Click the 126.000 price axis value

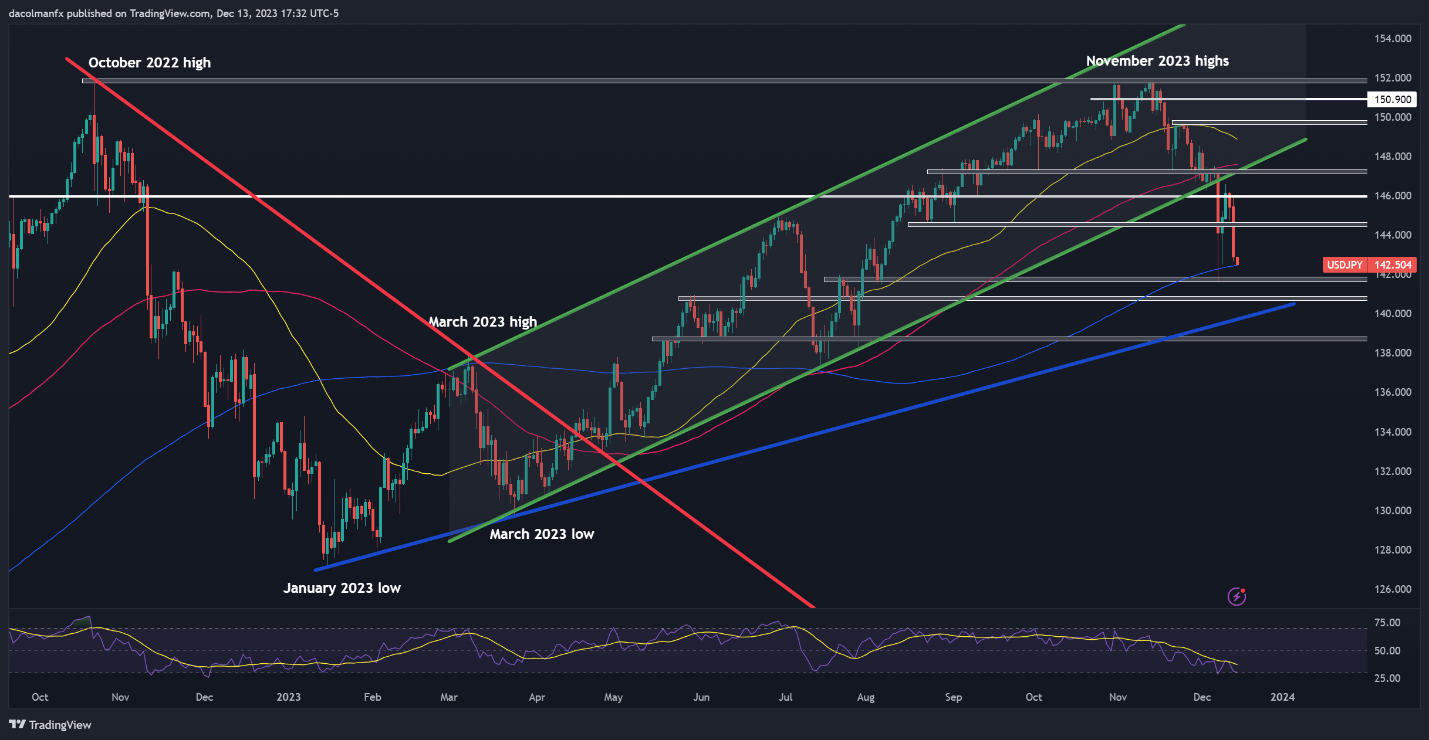[x=1392, y=589]
